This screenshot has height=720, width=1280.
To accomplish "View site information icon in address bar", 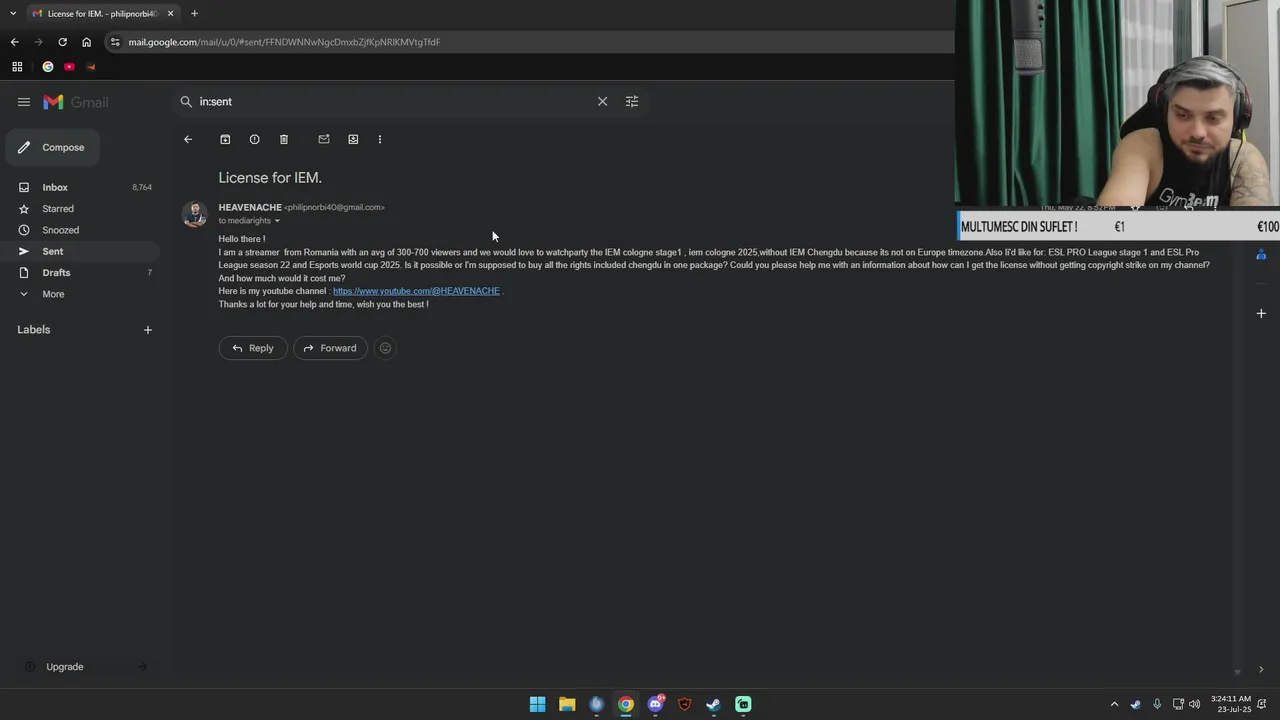I will [115, 42].
